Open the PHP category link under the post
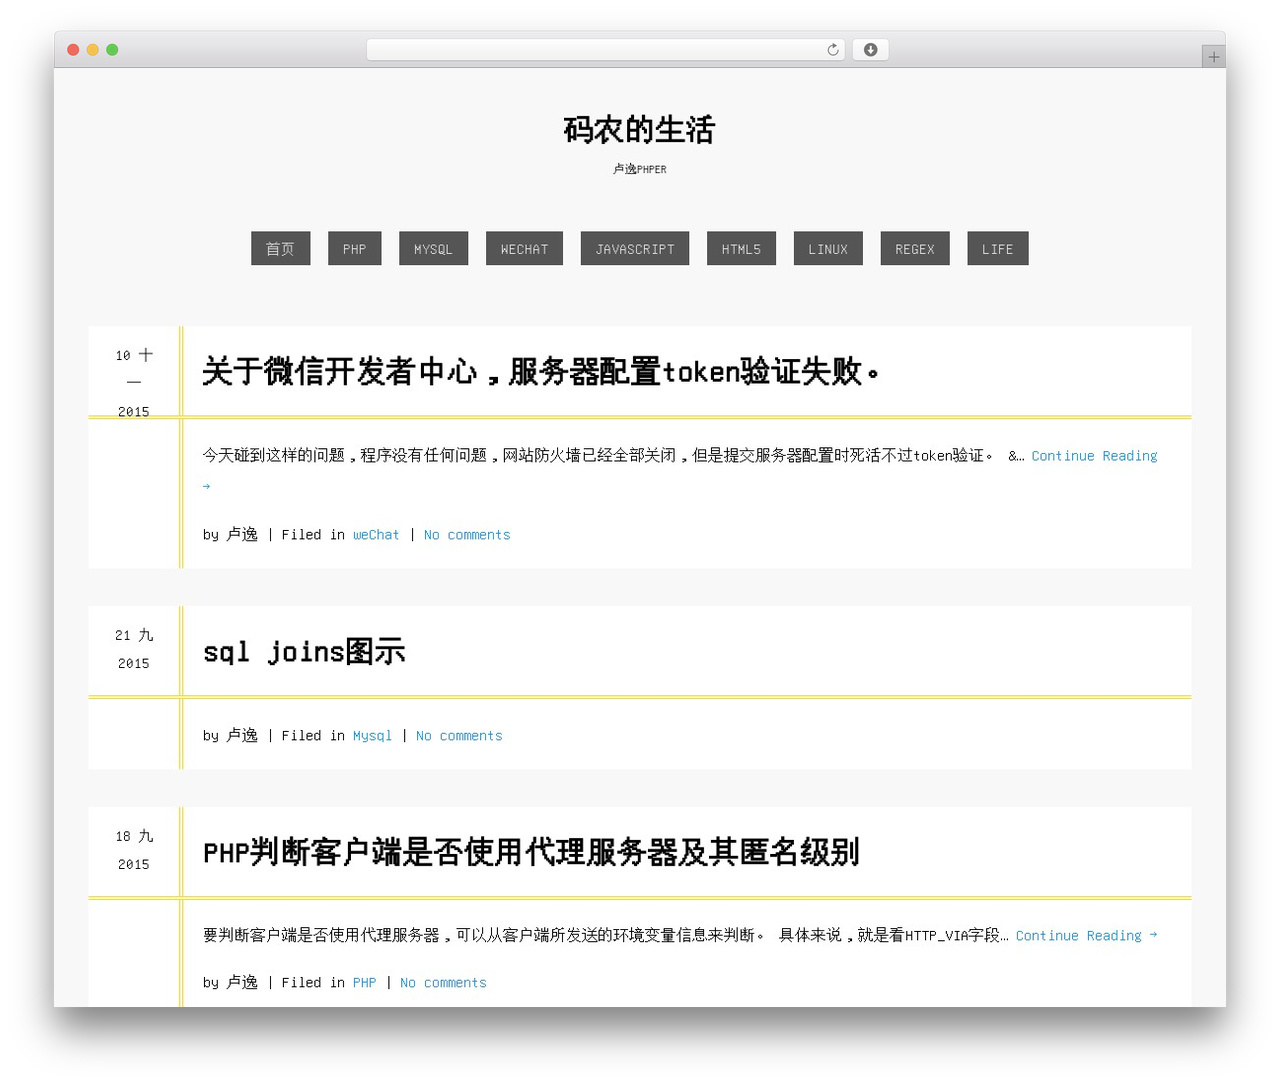Image resolution: width=1280 pixels, height=1084 pixels. (x=364, y=983)
